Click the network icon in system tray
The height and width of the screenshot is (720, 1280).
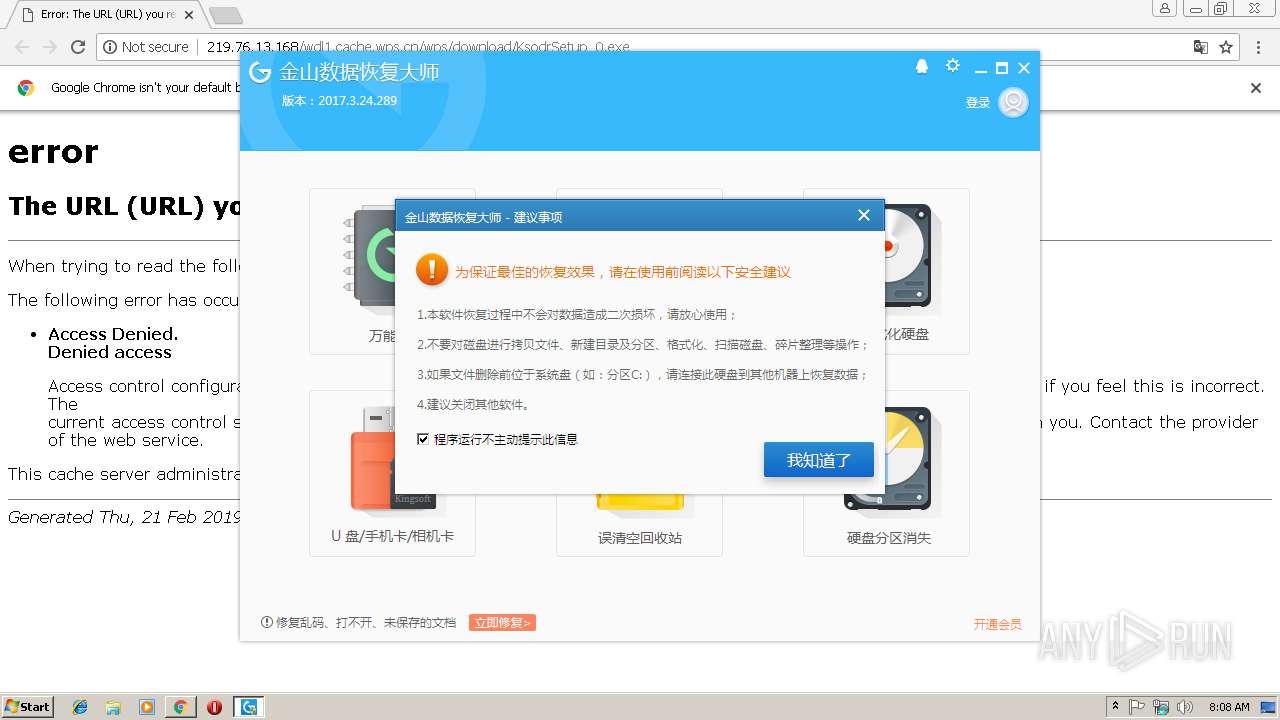[1161, 707]
